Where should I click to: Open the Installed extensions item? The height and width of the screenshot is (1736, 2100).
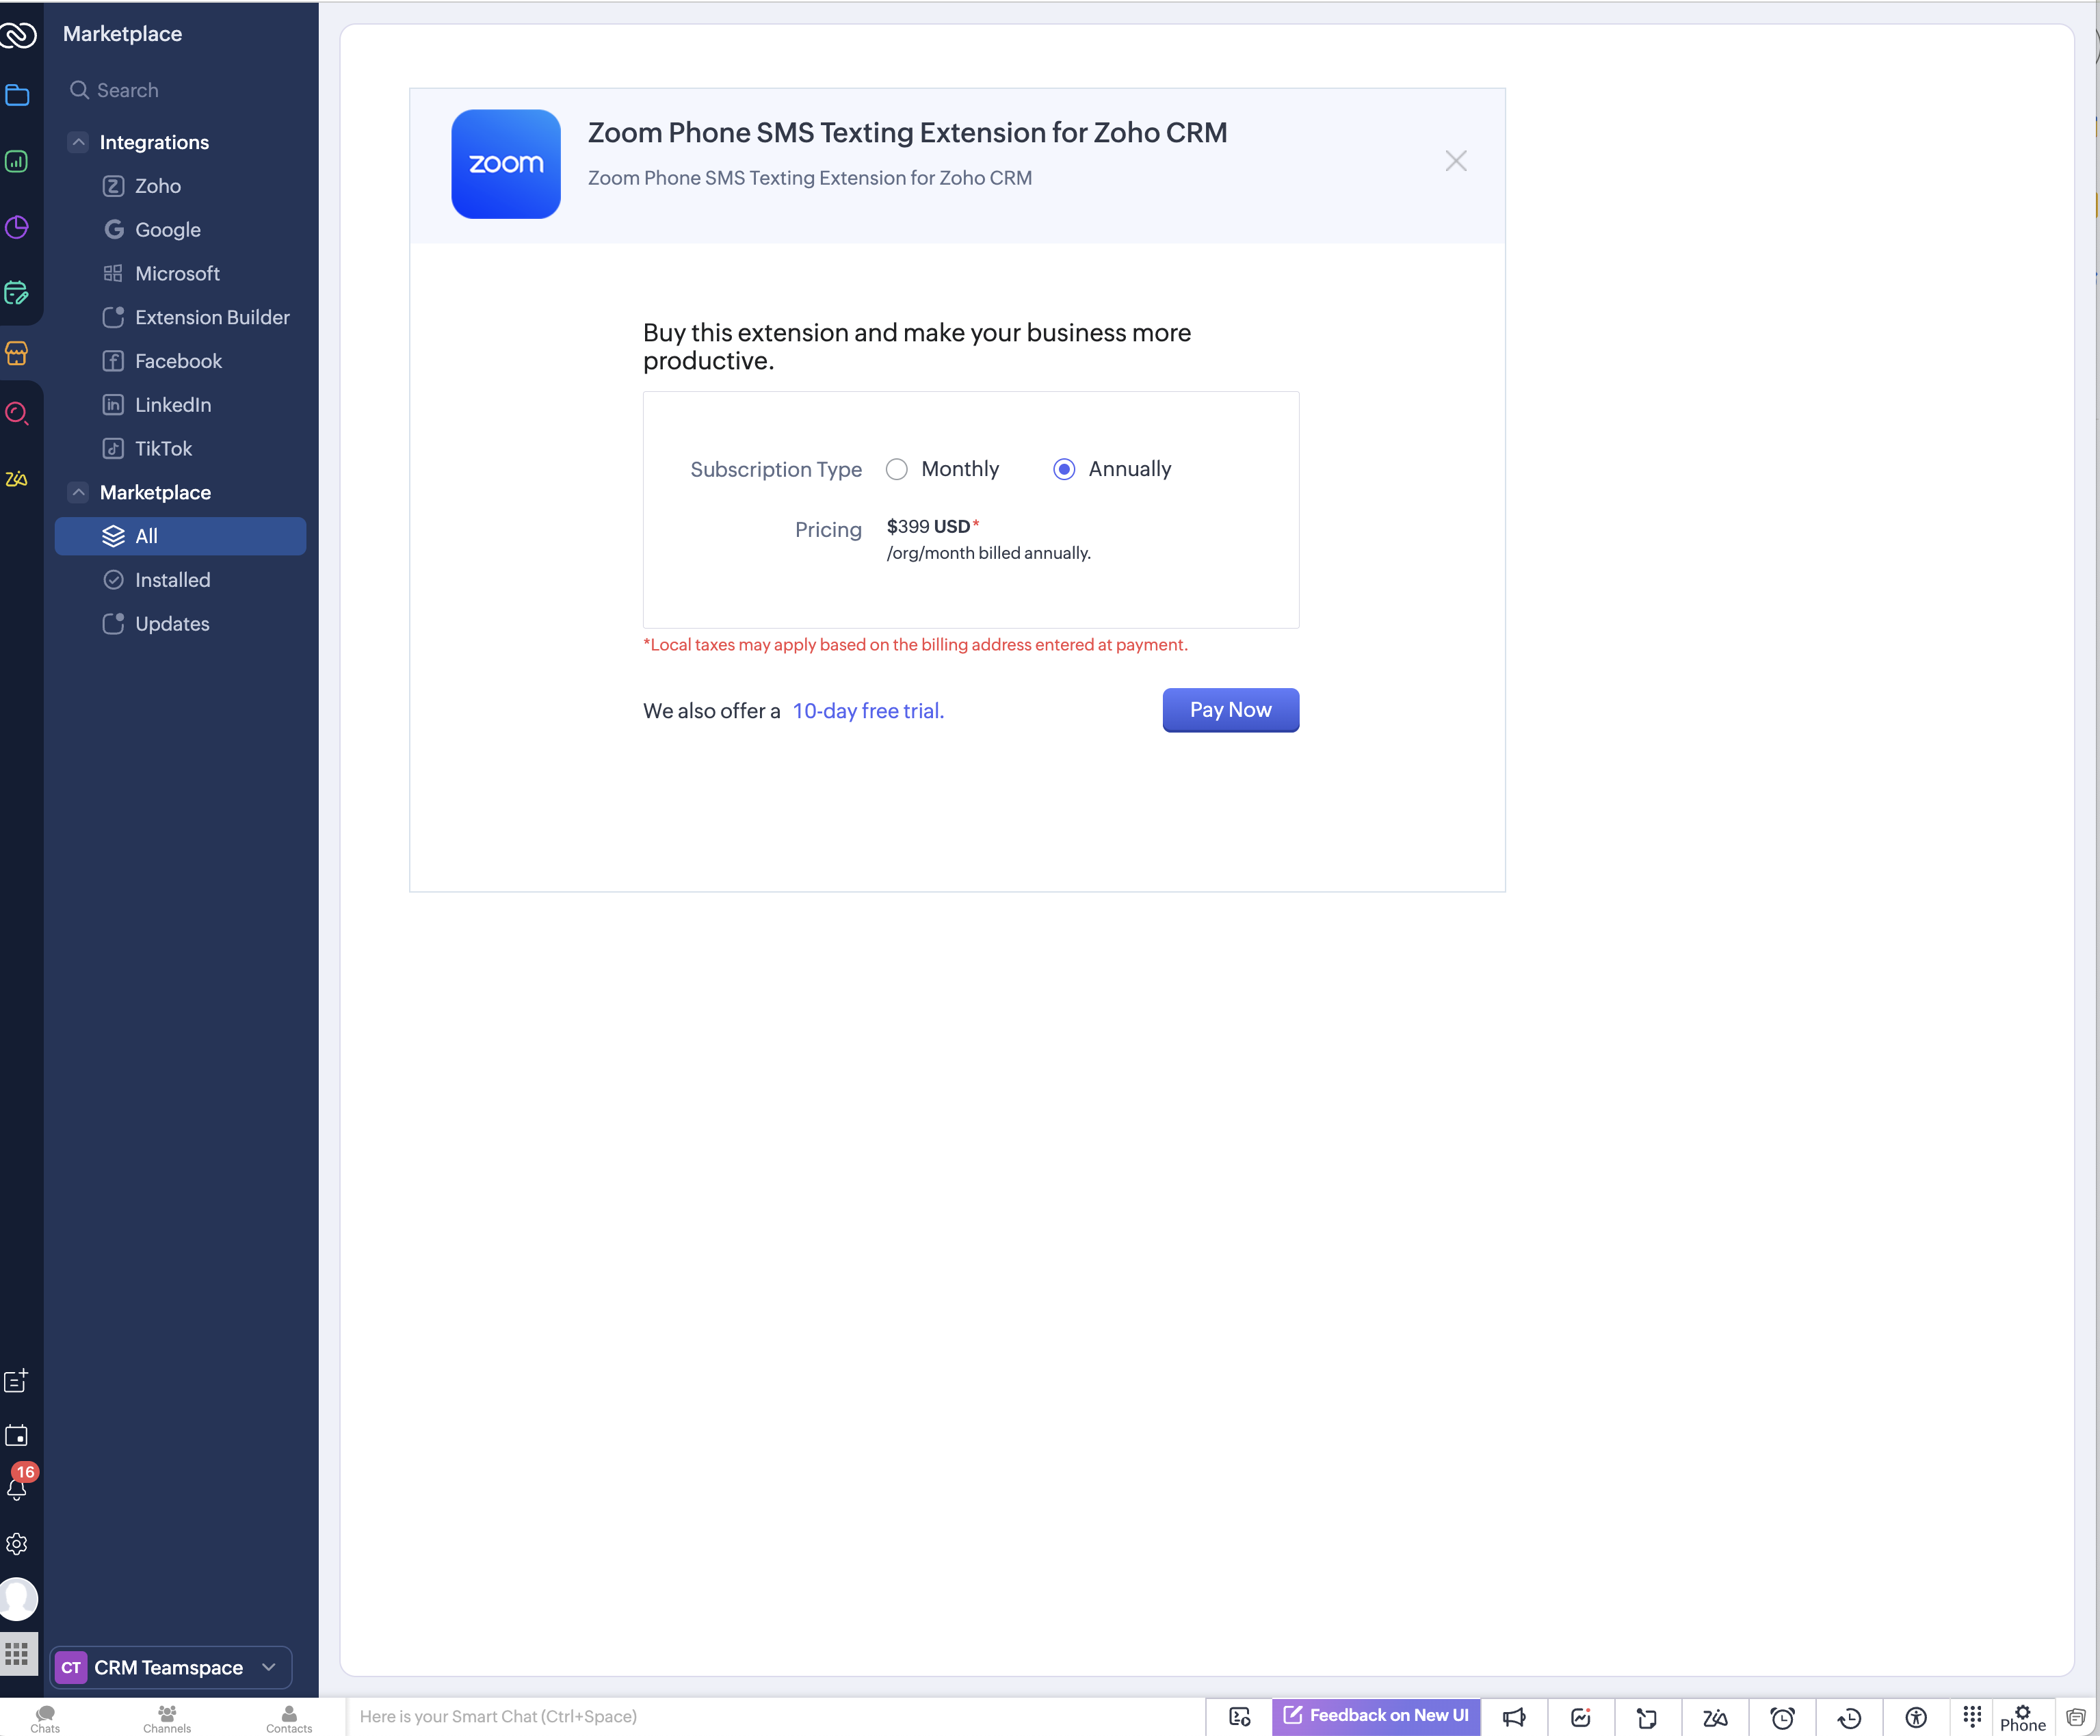point(172,580)
